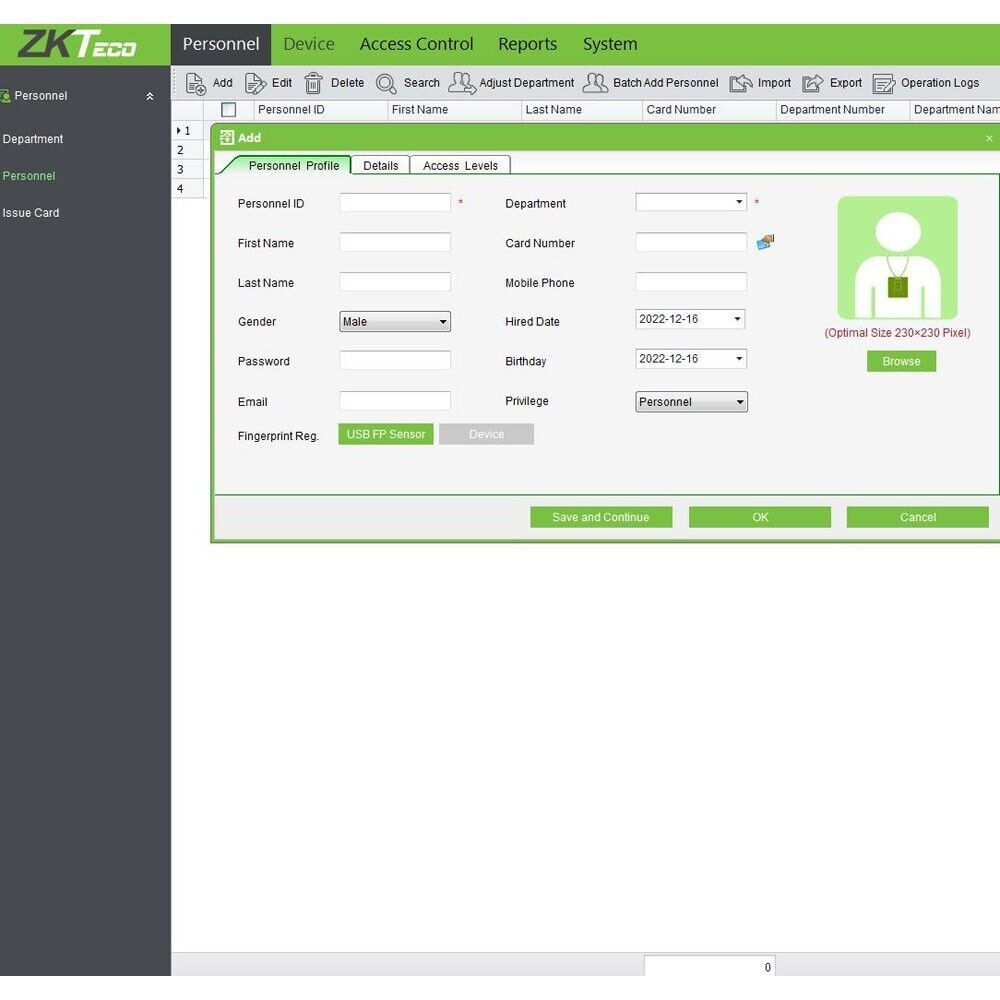Select table row number 3
Viewport: 1000px width, 1000px height.
pos(188,169)
